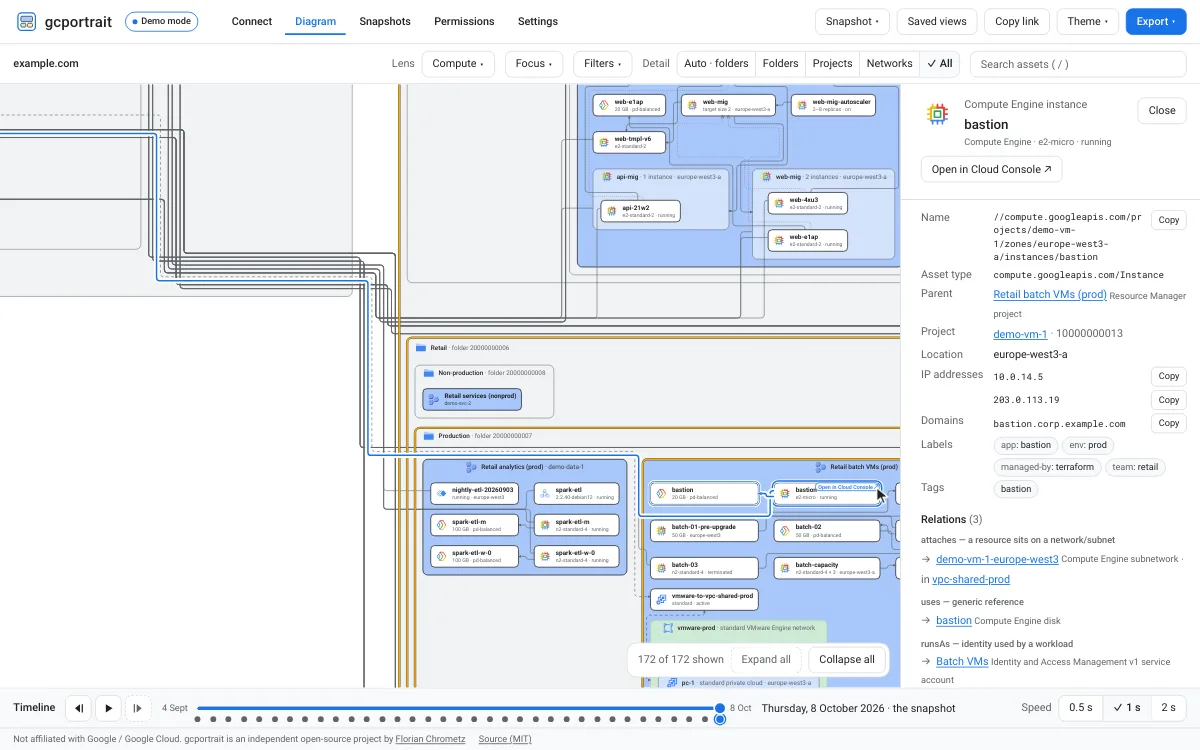
Task: Close the bastion details panel
Action: pos(1162,111)
